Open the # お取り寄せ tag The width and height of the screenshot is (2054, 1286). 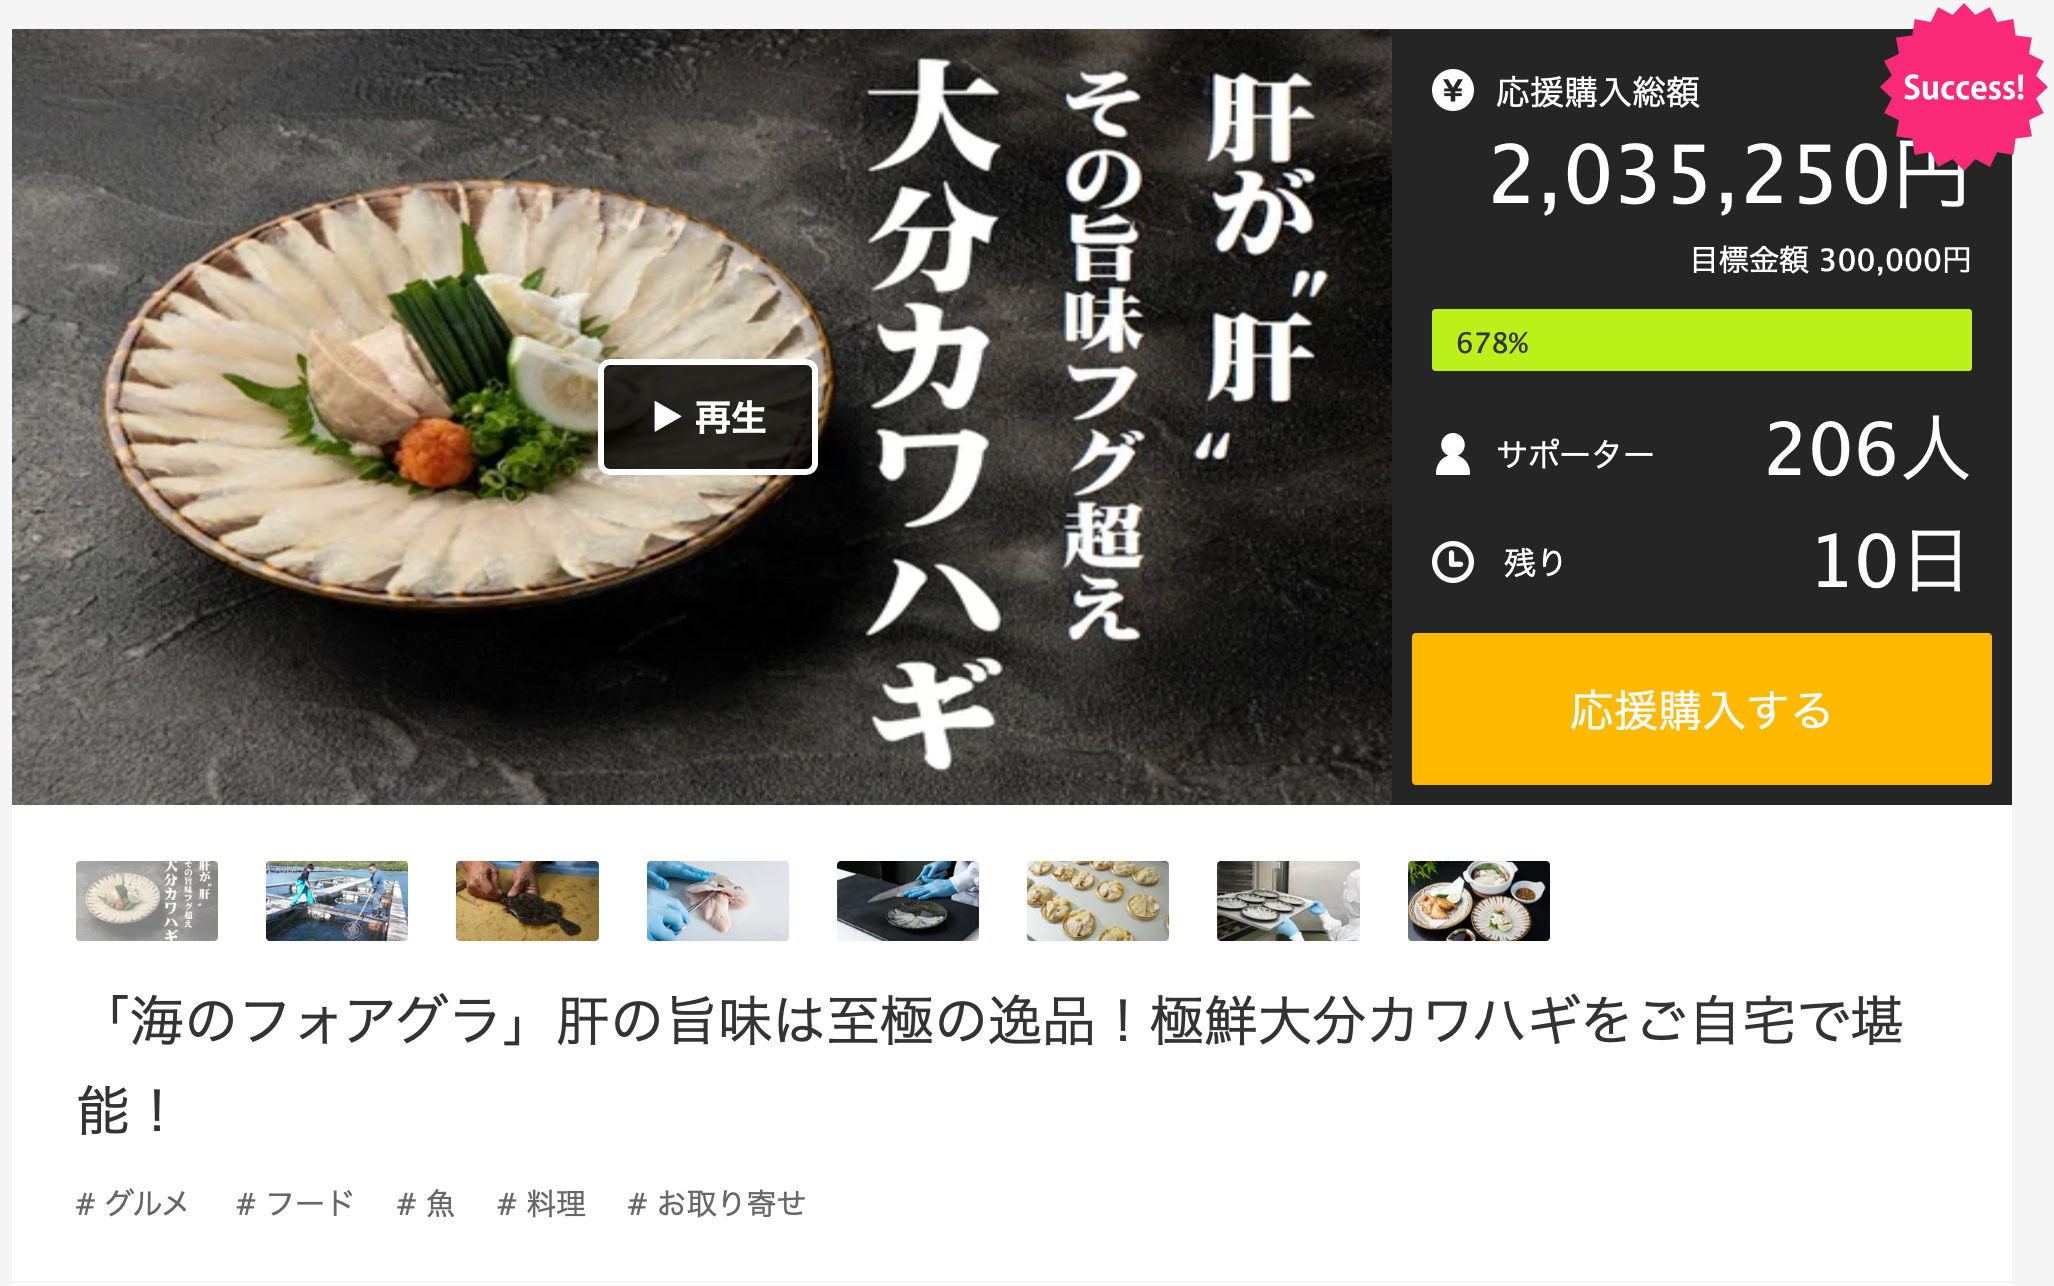coord(717,1203)
